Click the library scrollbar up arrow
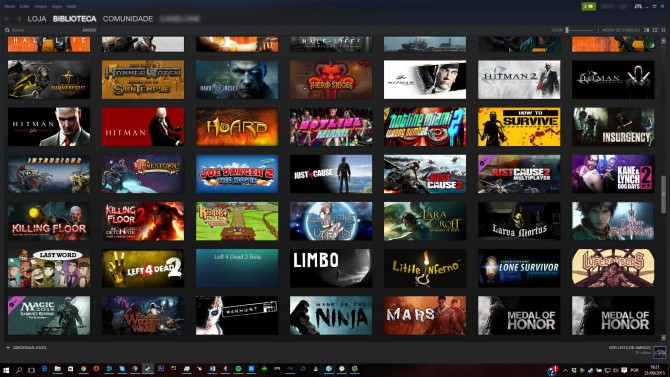670x377 pixels. click(x=663, y=41)
